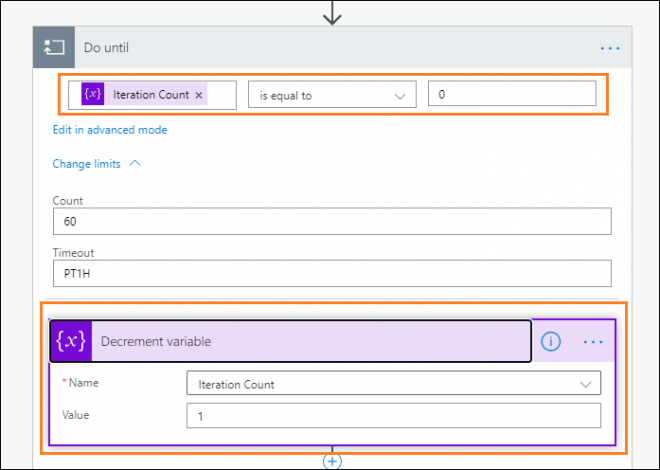Show info for Decrement variable action
This screenshot has height=470, width=660.
tap(551, 341)
